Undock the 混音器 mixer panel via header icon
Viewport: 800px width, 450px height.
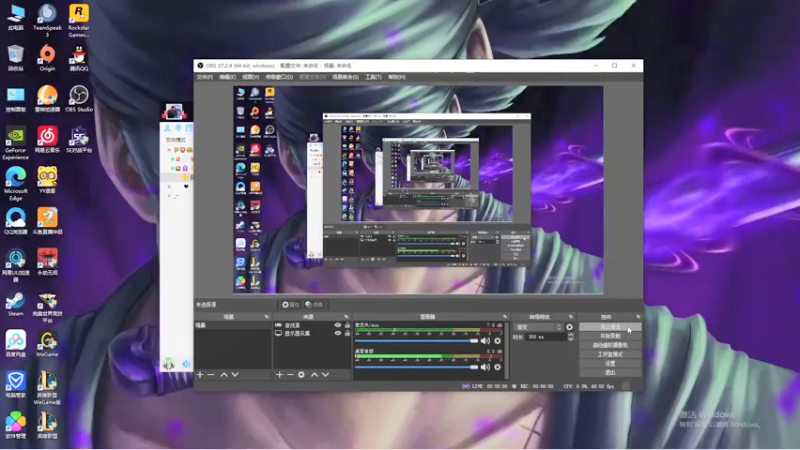[505, 317]
